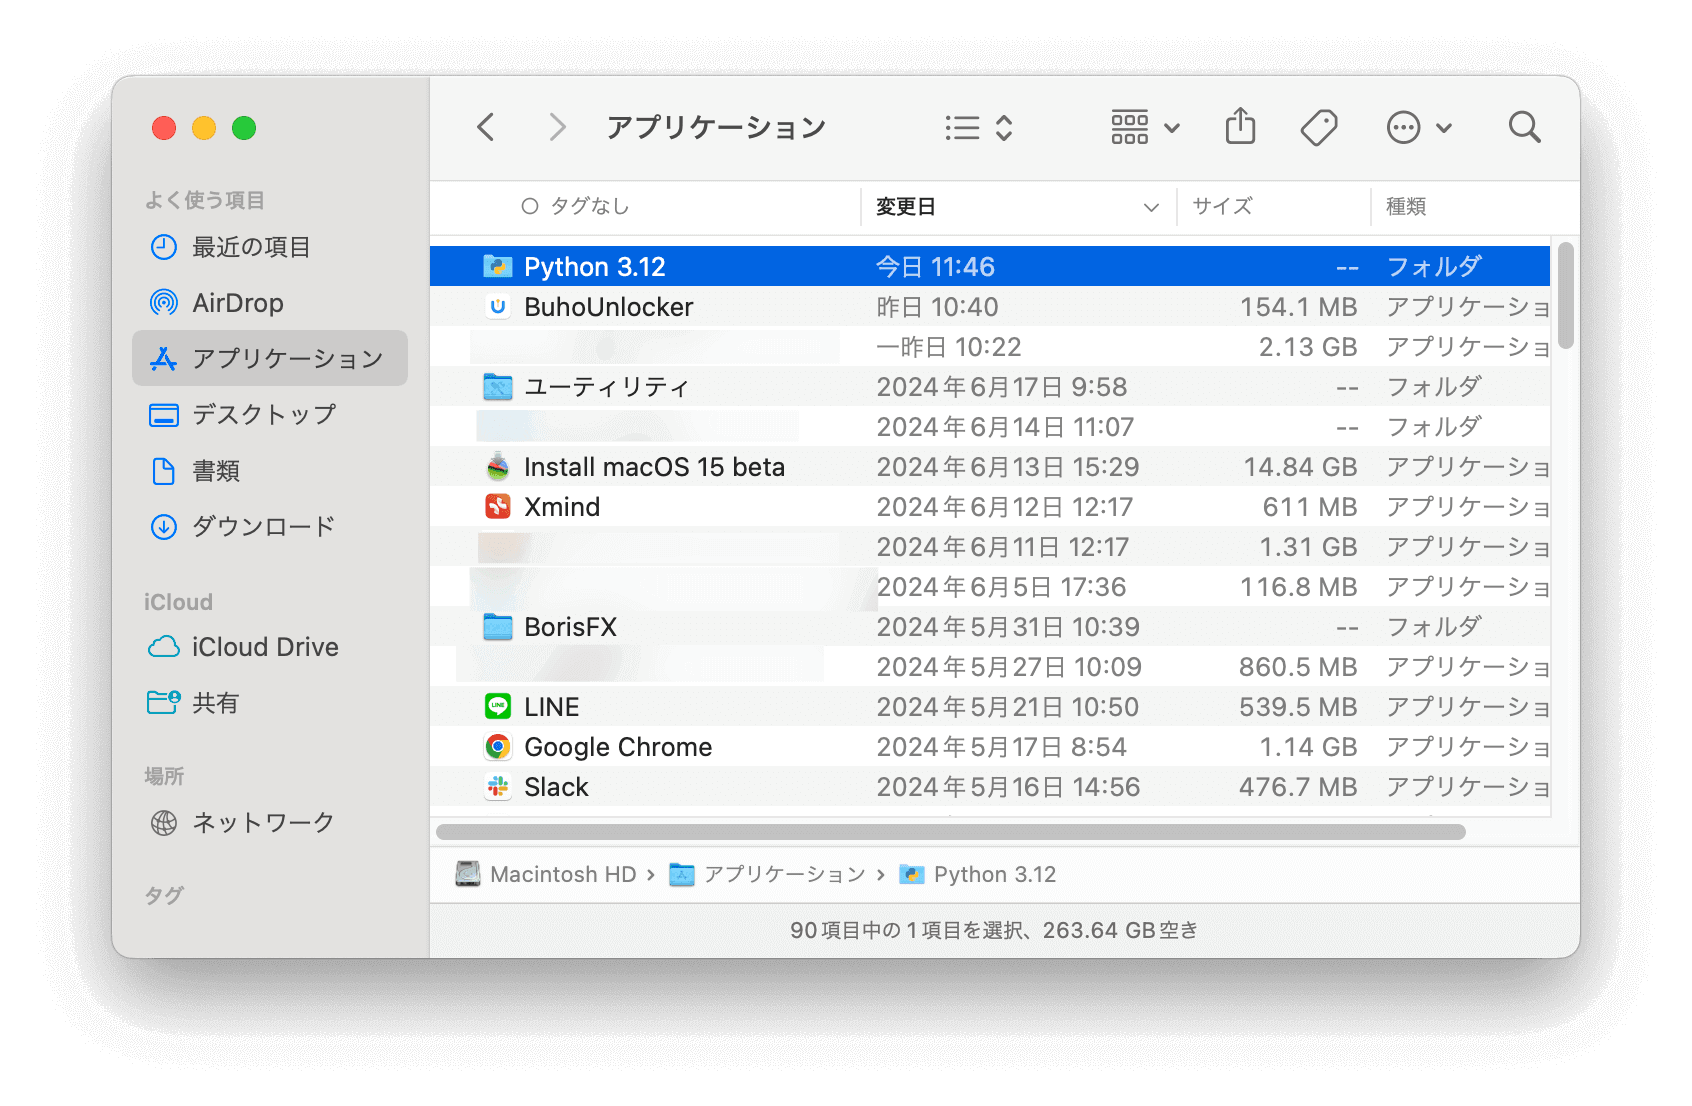Click the AirDrop radar icon
Image resolution: width=1692 pixels, height=1106 pixels.
coord(164,303)
